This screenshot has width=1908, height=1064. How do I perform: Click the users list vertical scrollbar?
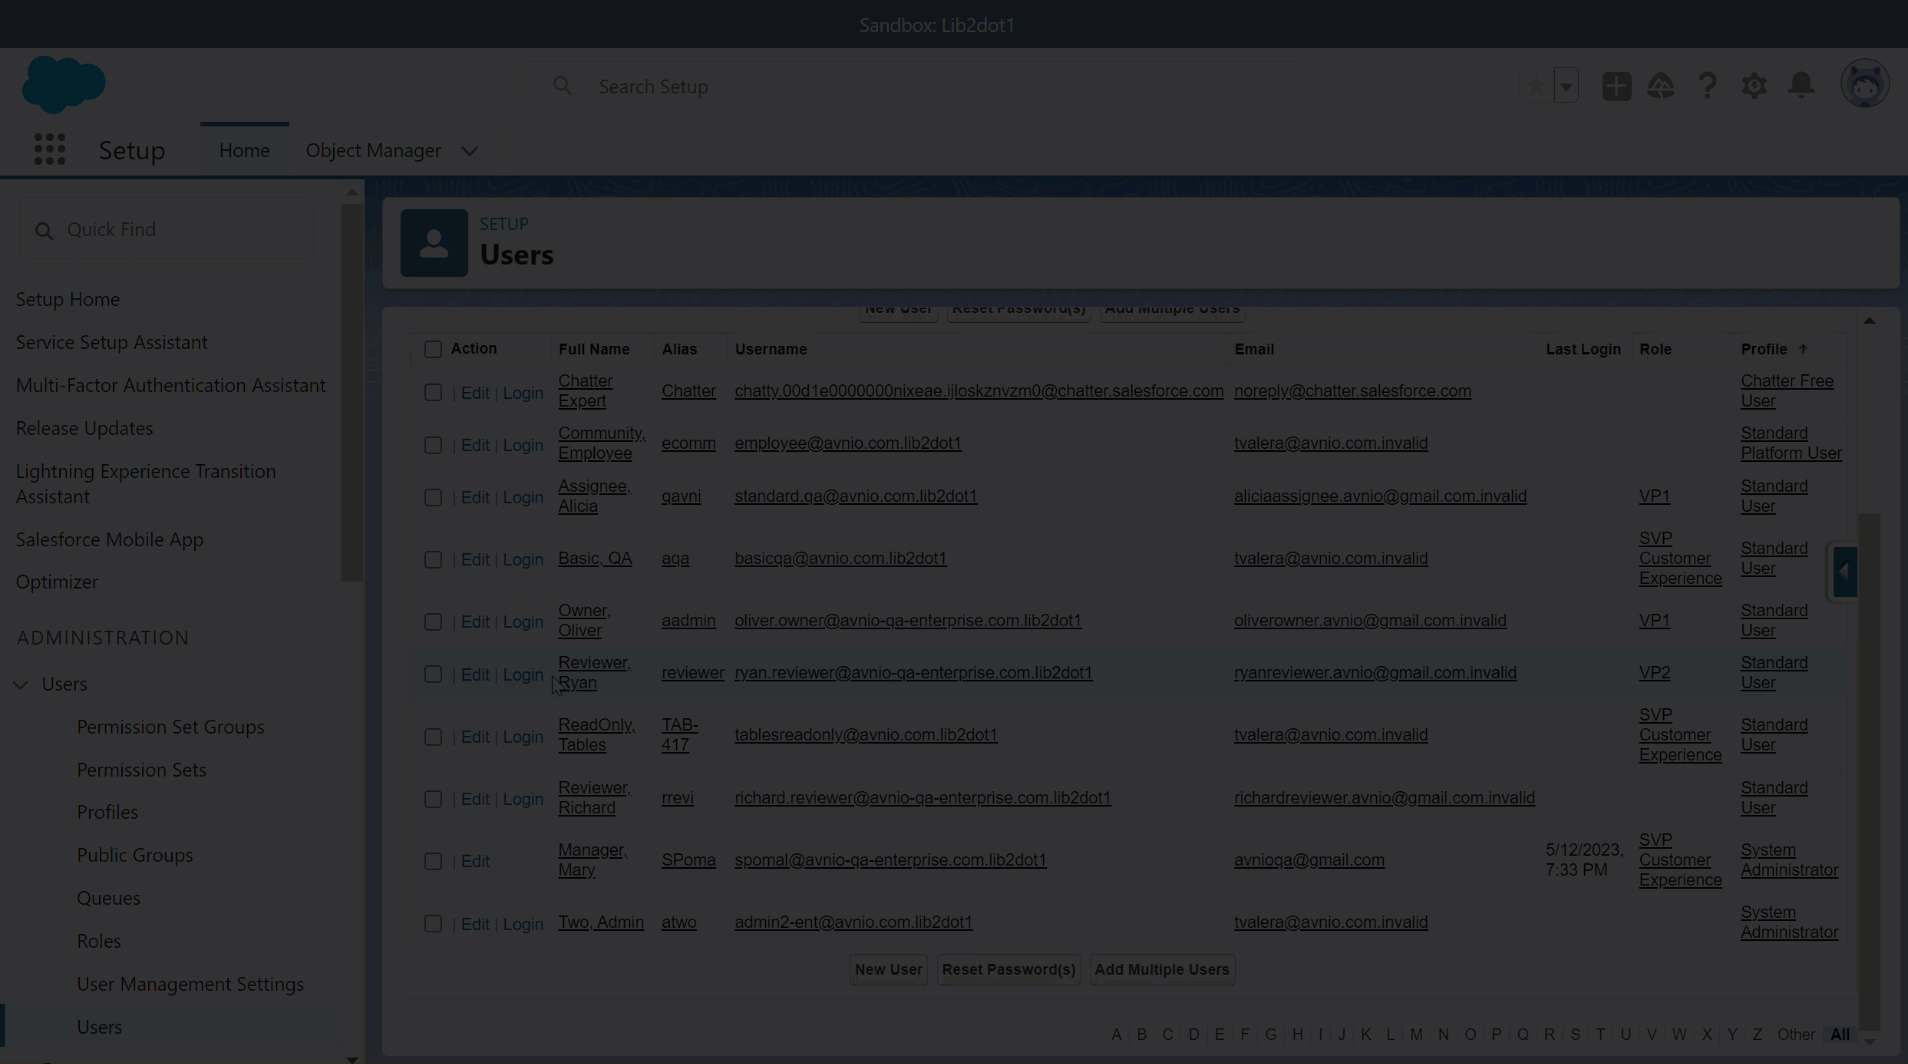pos(1869,770)
